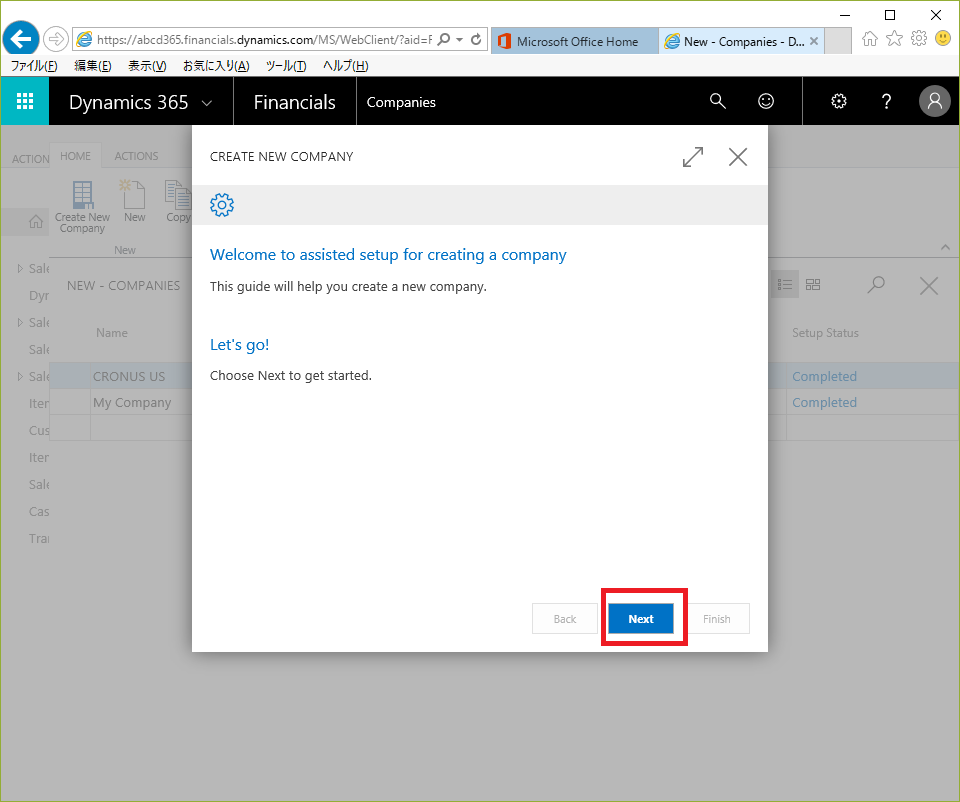Click the browser Home icon
The image size is (960, 802).
(869, 39)
